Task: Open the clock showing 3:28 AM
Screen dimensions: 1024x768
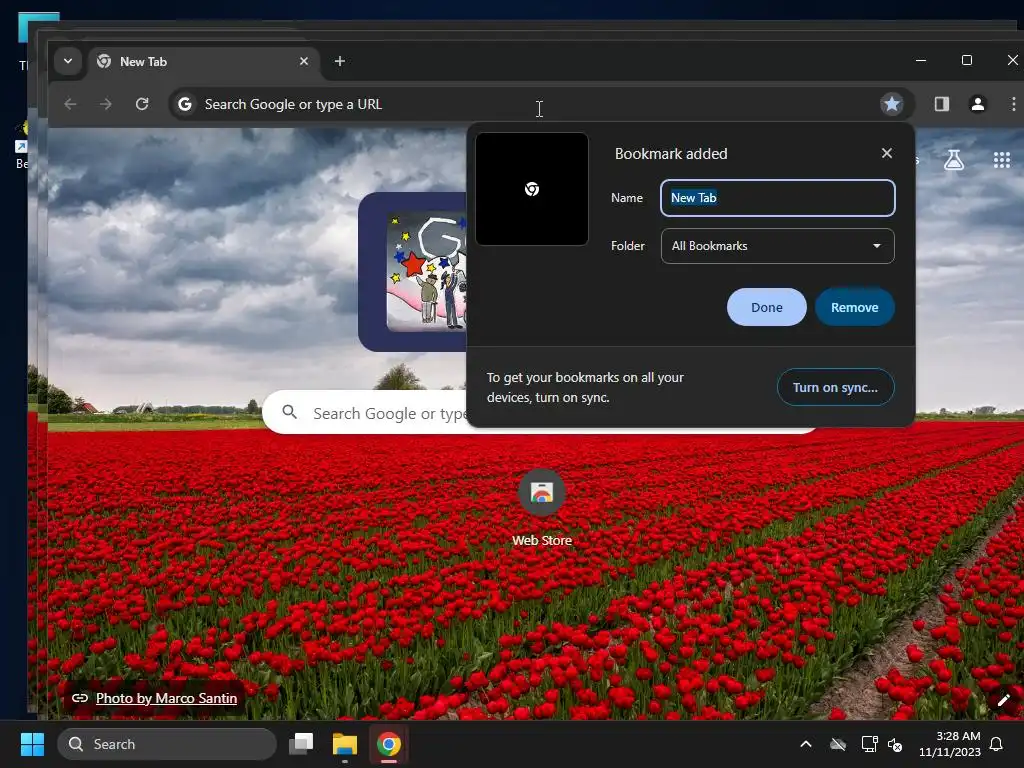Action: (x=950, y=744)
